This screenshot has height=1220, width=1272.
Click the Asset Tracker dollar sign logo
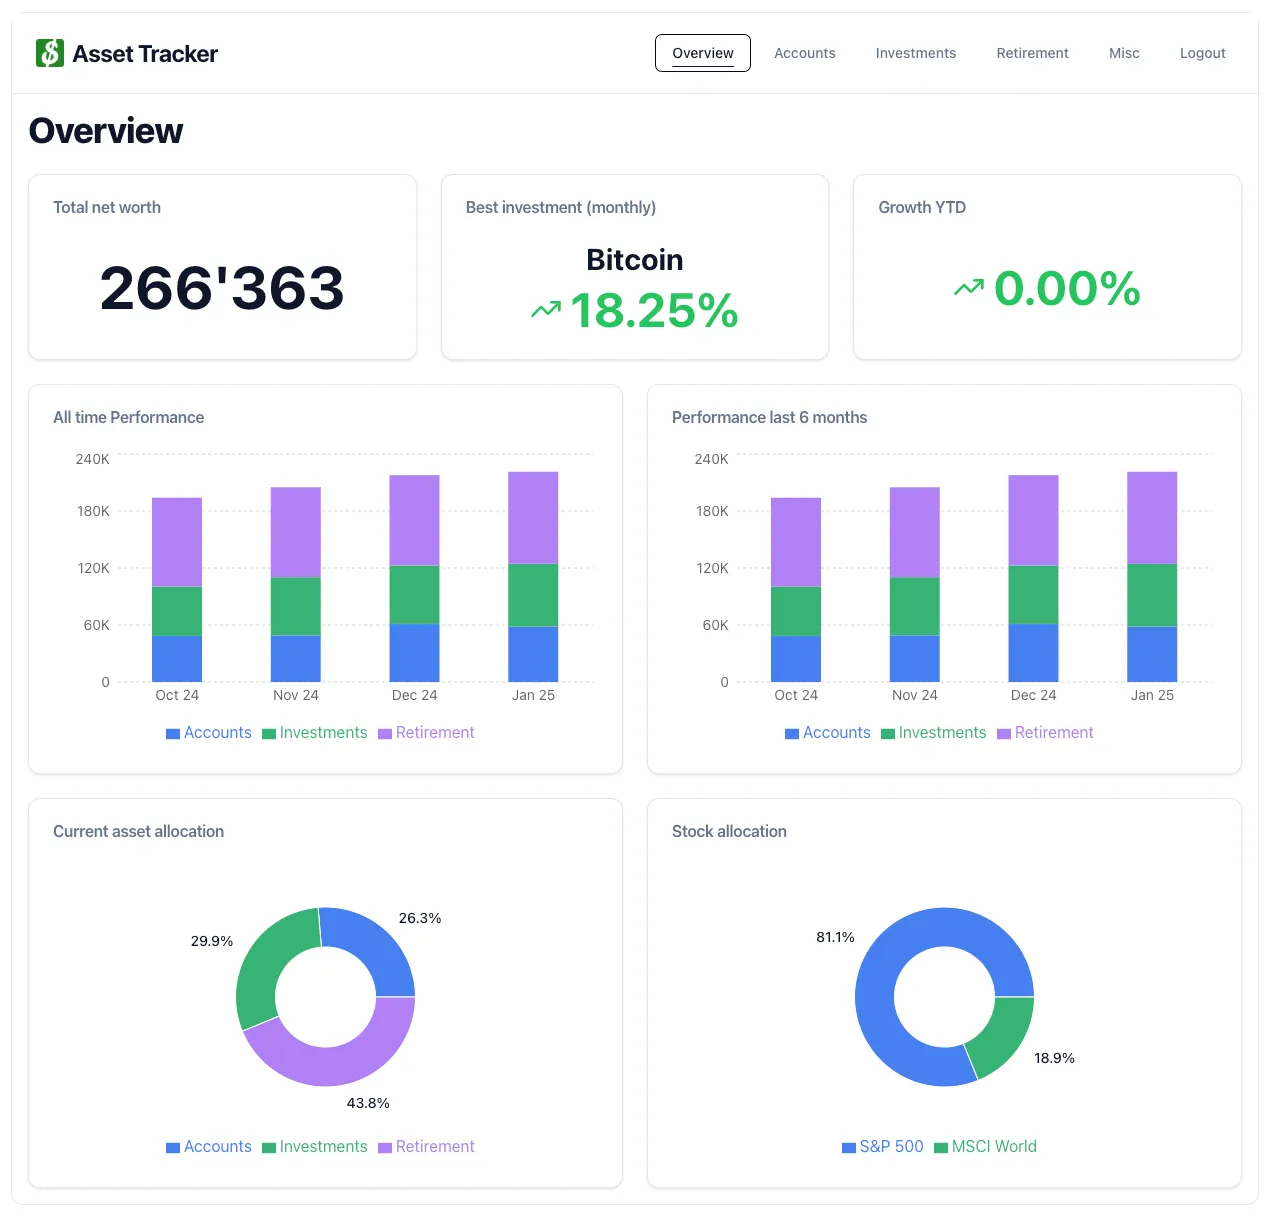click(x=49, y=52)
